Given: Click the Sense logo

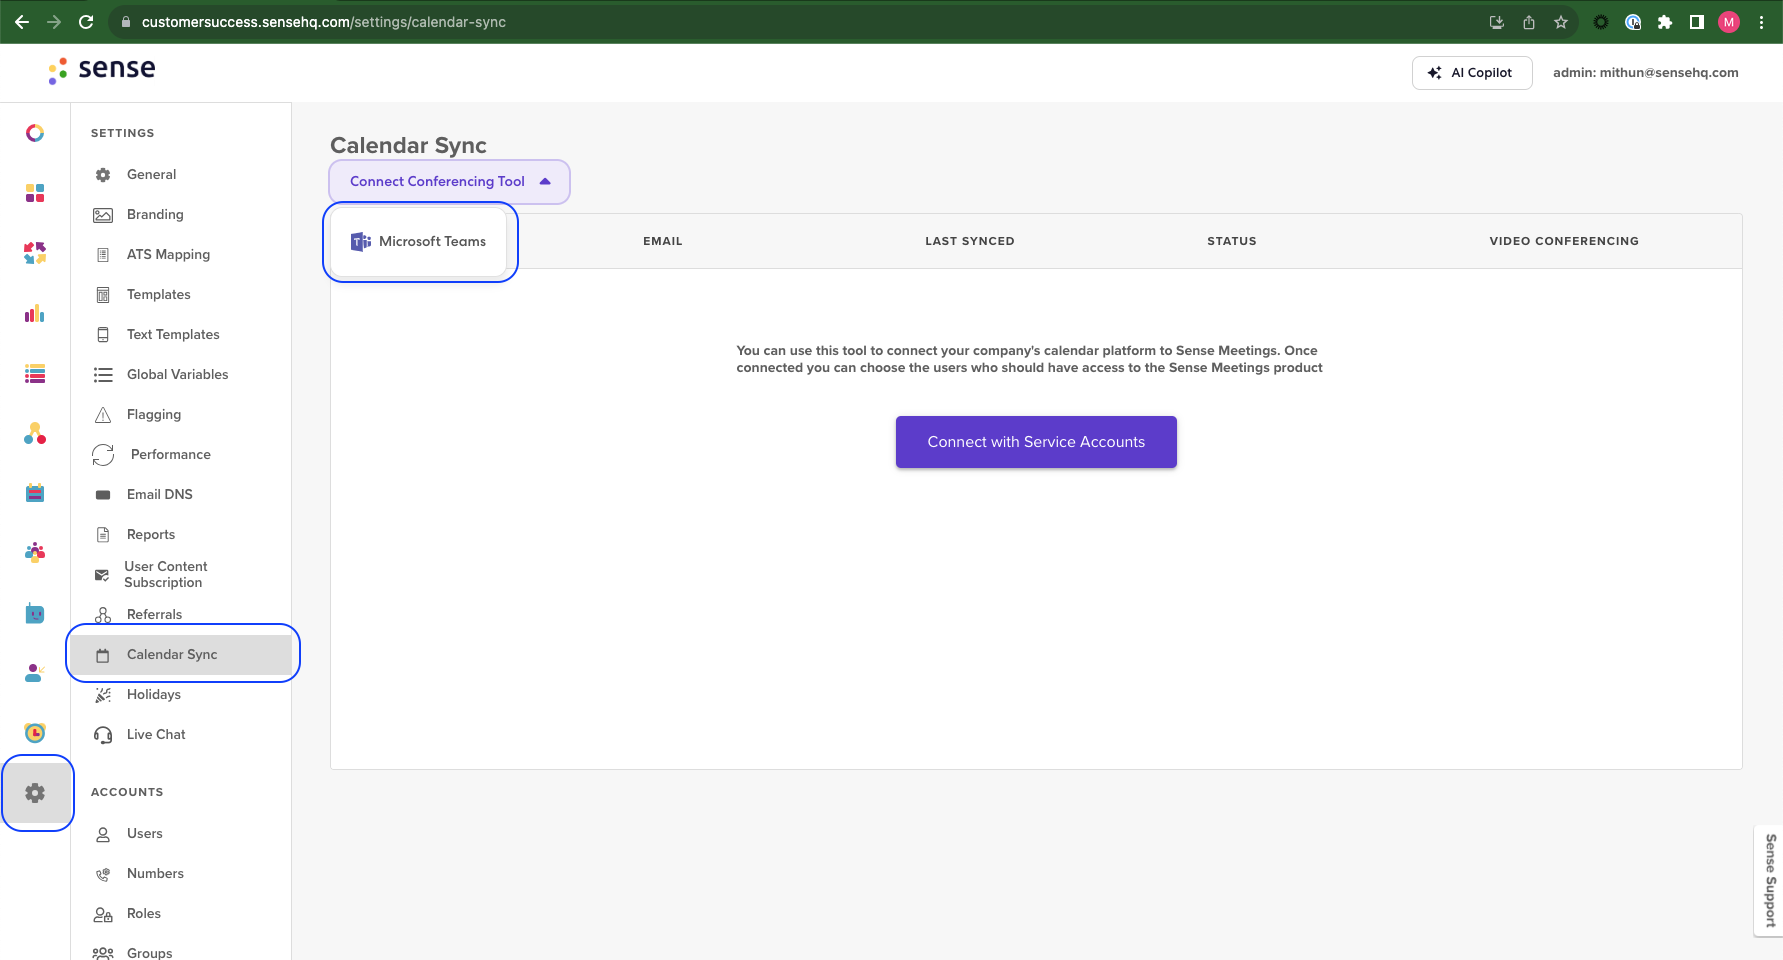Looking at the screenshot, I should point(102,69).
